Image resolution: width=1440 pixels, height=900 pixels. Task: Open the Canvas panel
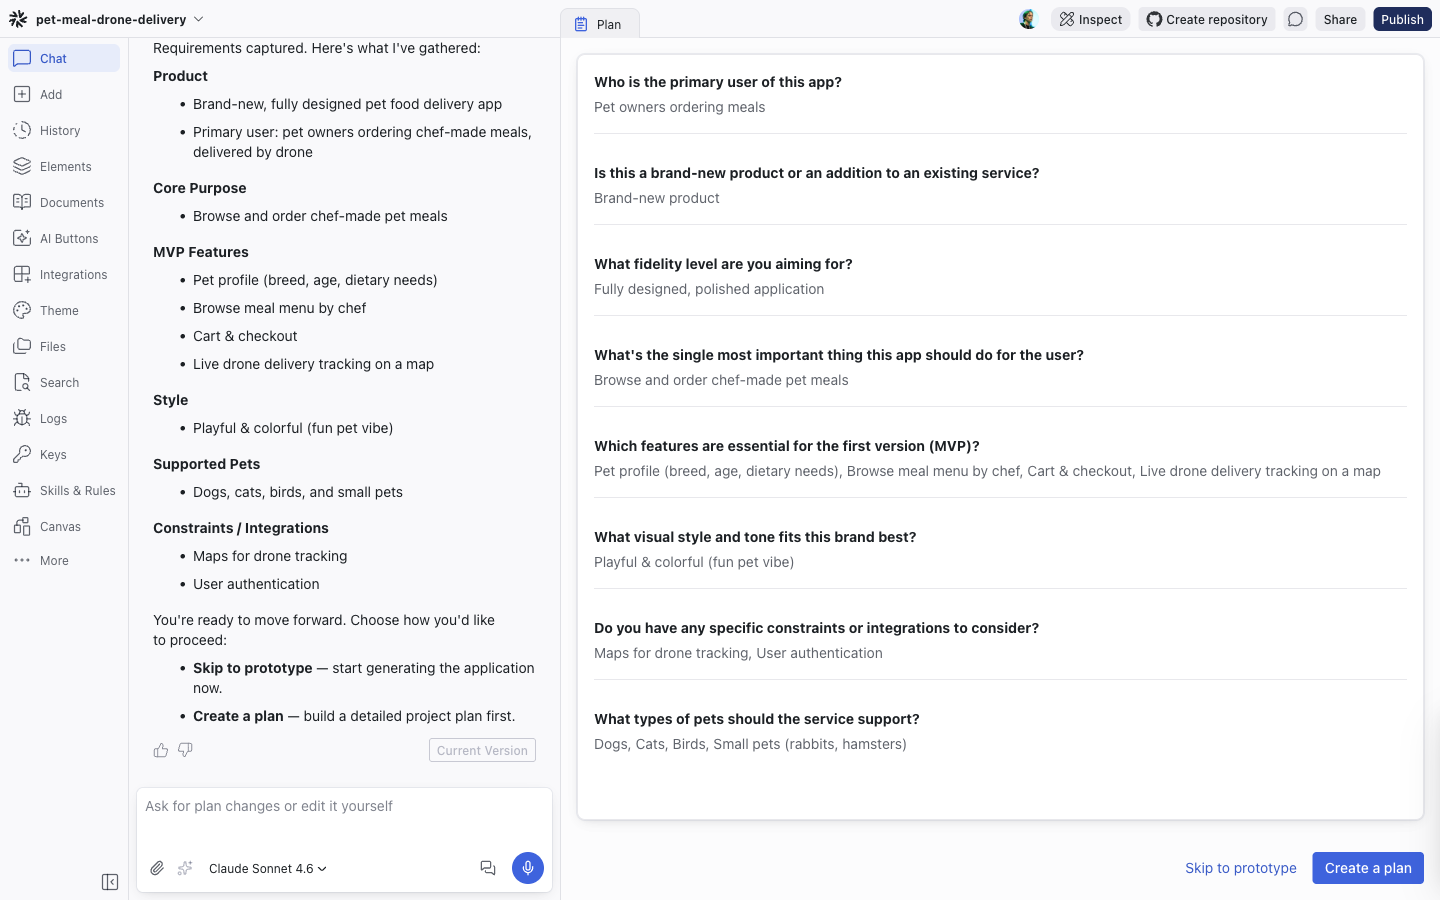(x=64, y=526)
